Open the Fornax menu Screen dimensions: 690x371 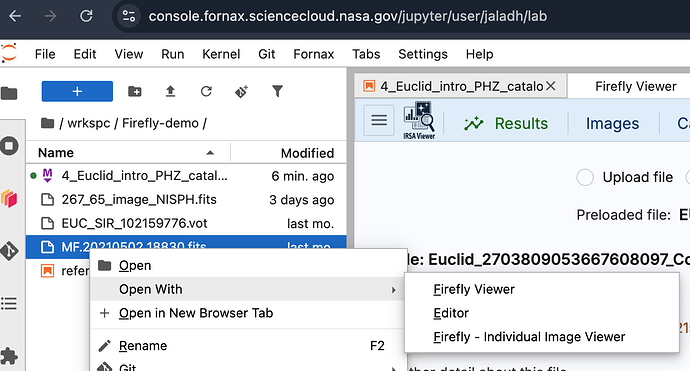[x=314, y=54]
